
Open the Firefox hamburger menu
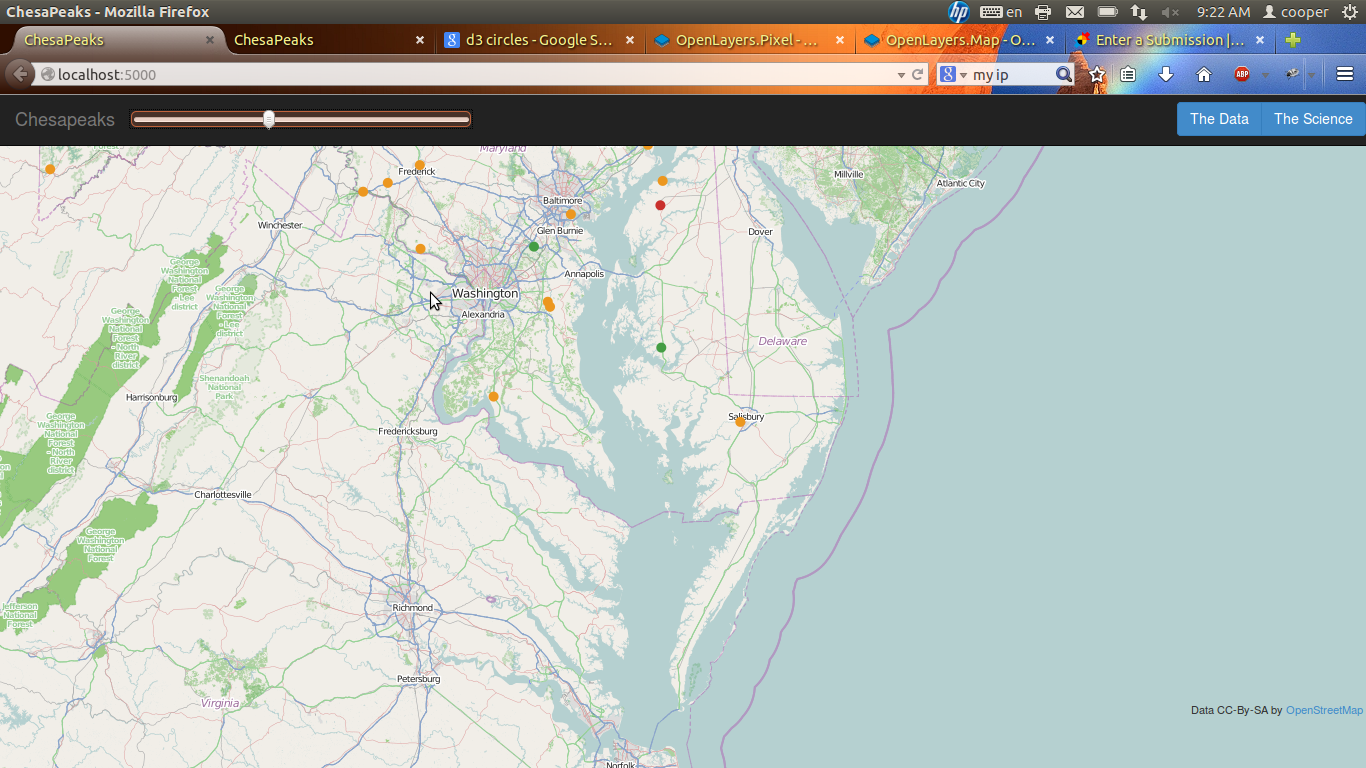tap(1345, 75)
